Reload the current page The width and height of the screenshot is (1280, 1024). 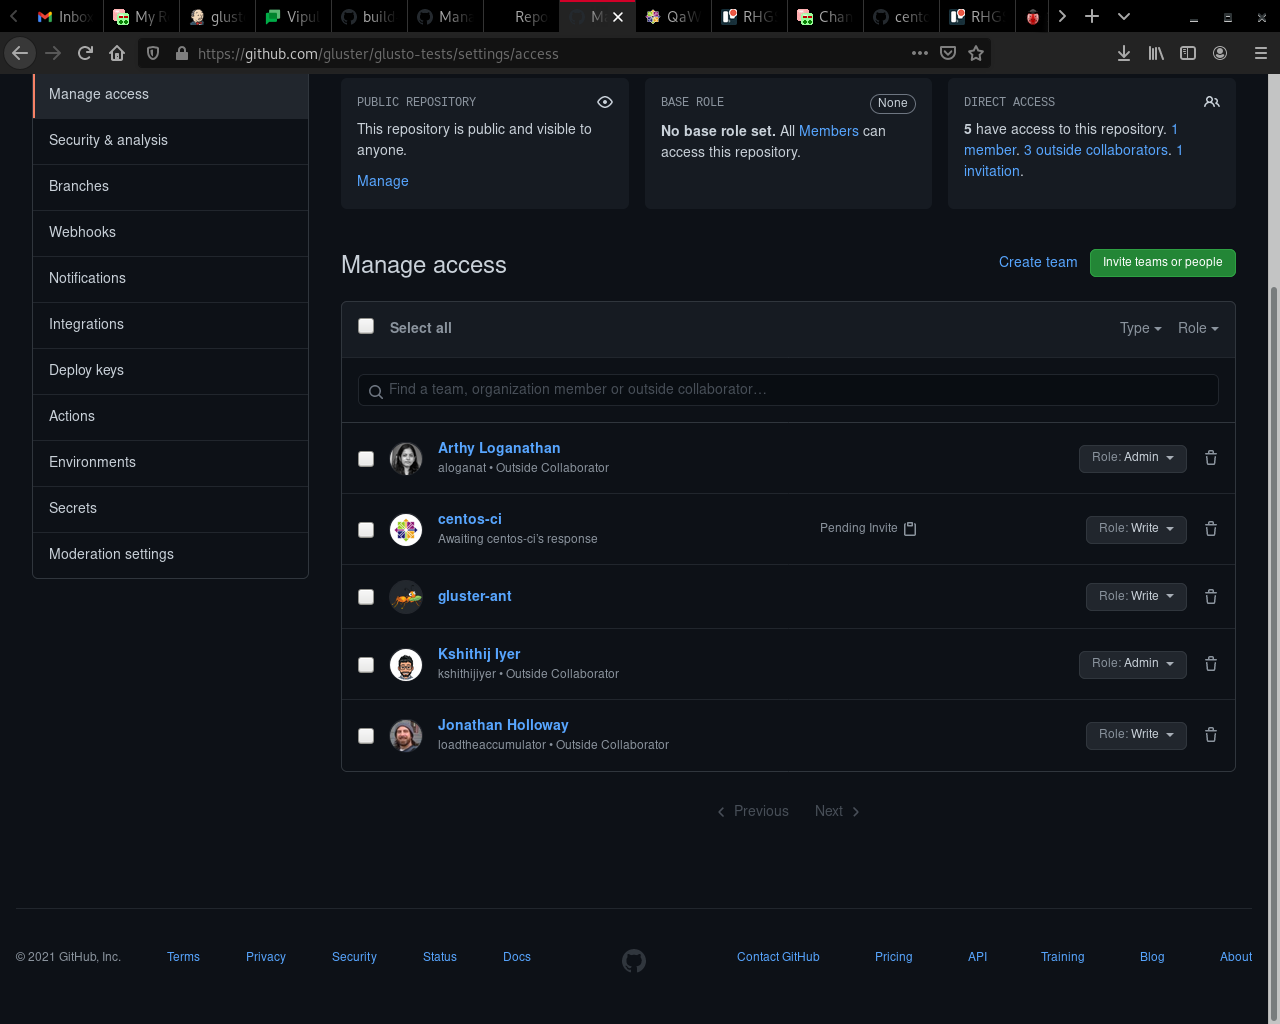click(x=85, y=53)
